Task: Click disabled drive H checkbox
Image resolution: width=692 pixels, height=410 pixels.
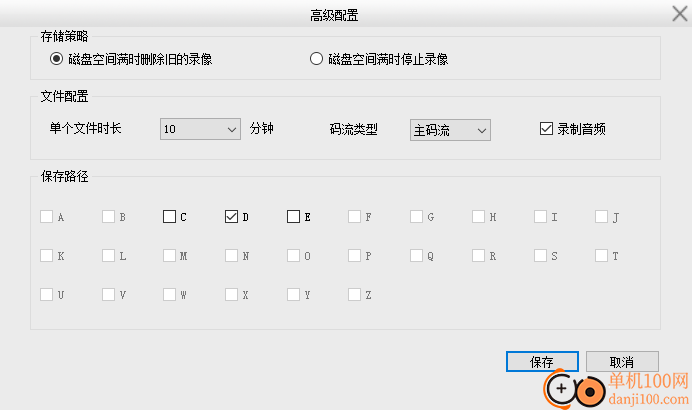Action: coord(478,217)
